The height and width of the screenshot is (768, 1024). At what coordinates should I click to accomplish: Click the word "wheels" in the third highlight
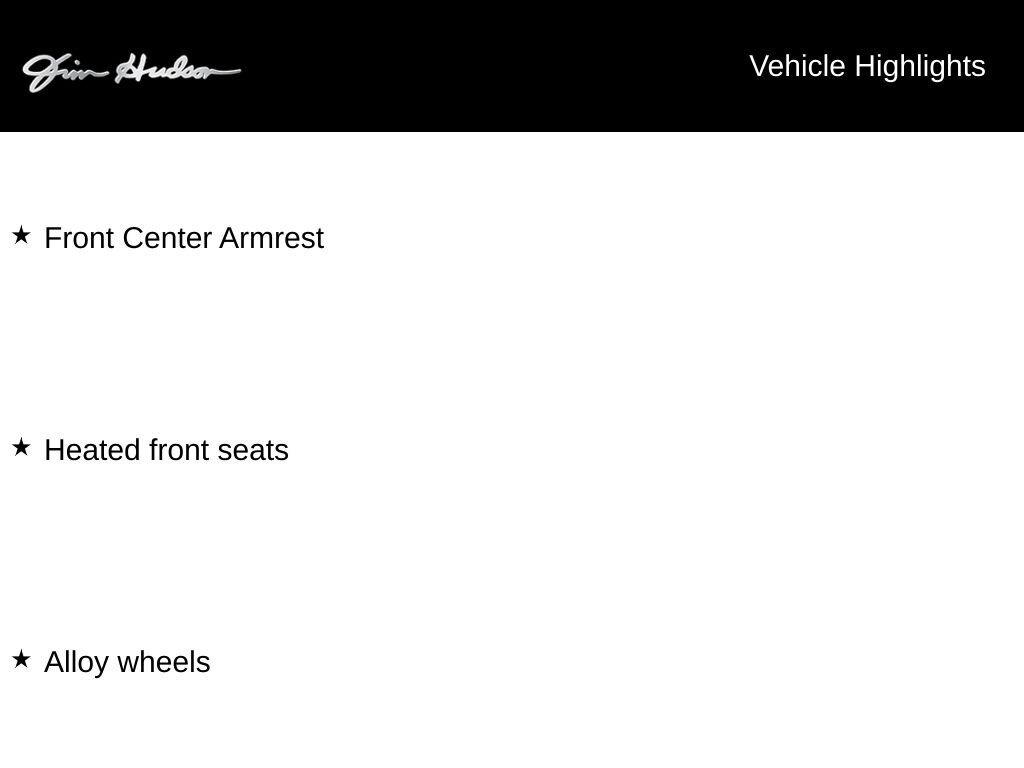coord(163,662)
